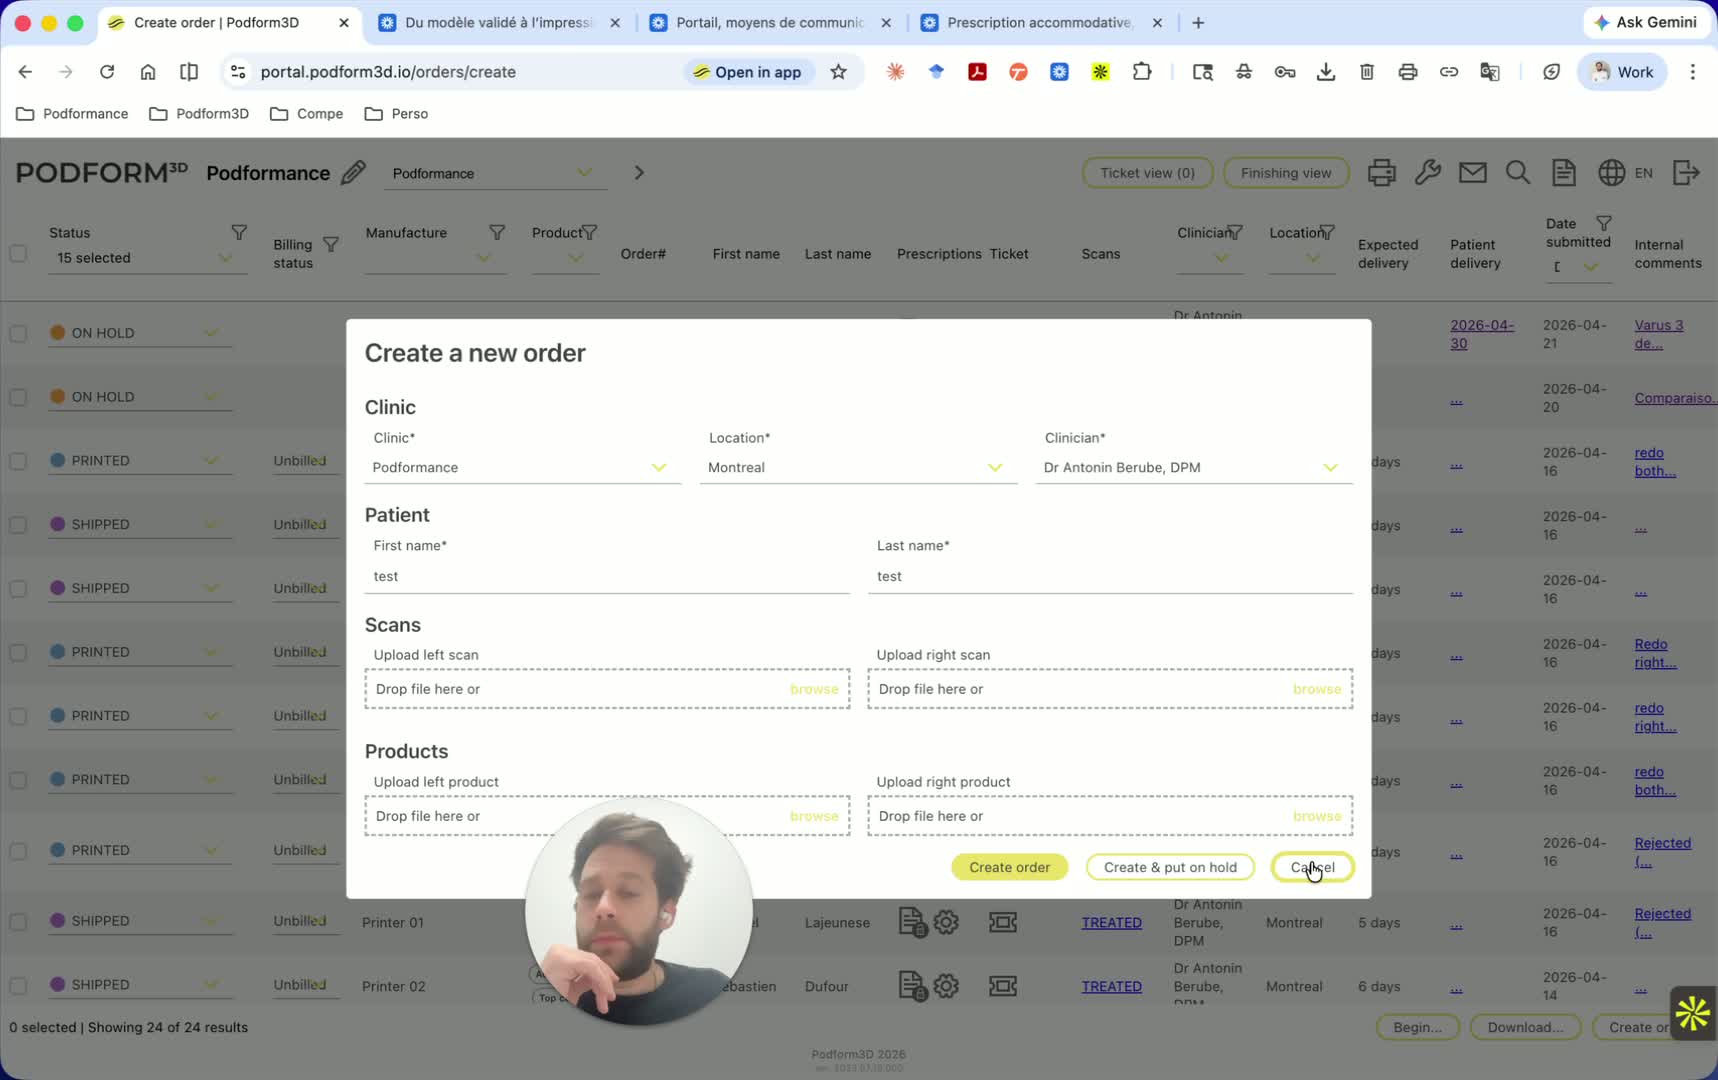Viewport: 1718px width, 1080px height.
Task: Open Ticket view (0)
Action: coord(1147,173)
